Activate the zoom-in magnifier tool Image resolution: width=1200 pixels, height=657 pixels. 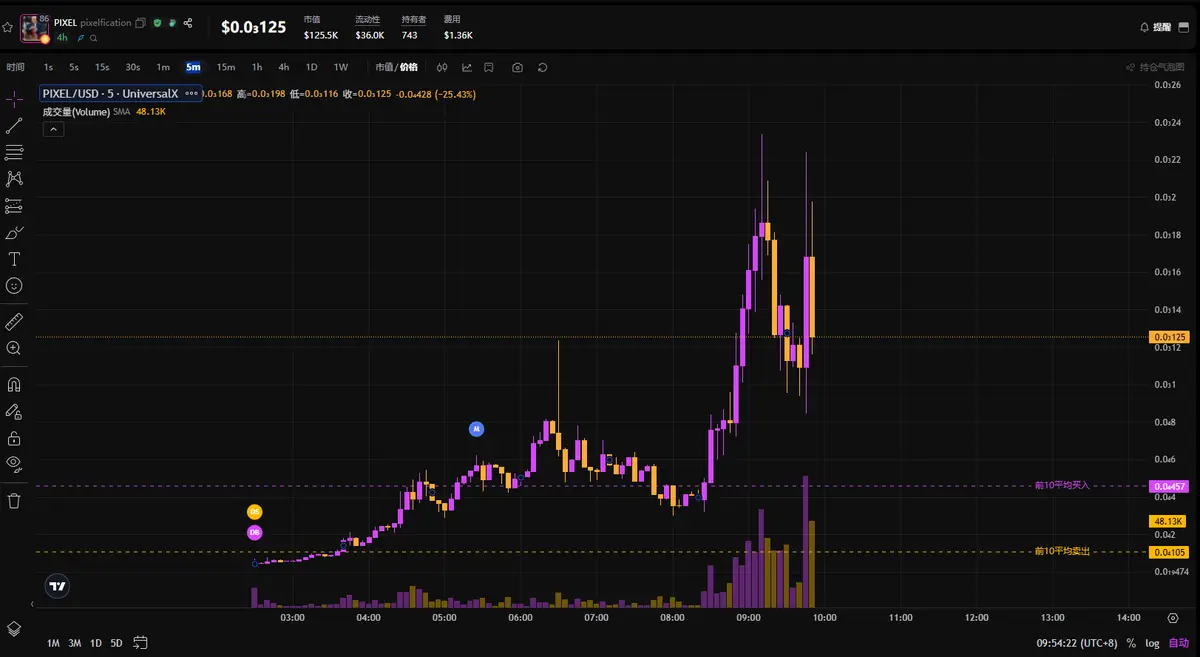tap(14, 348)
